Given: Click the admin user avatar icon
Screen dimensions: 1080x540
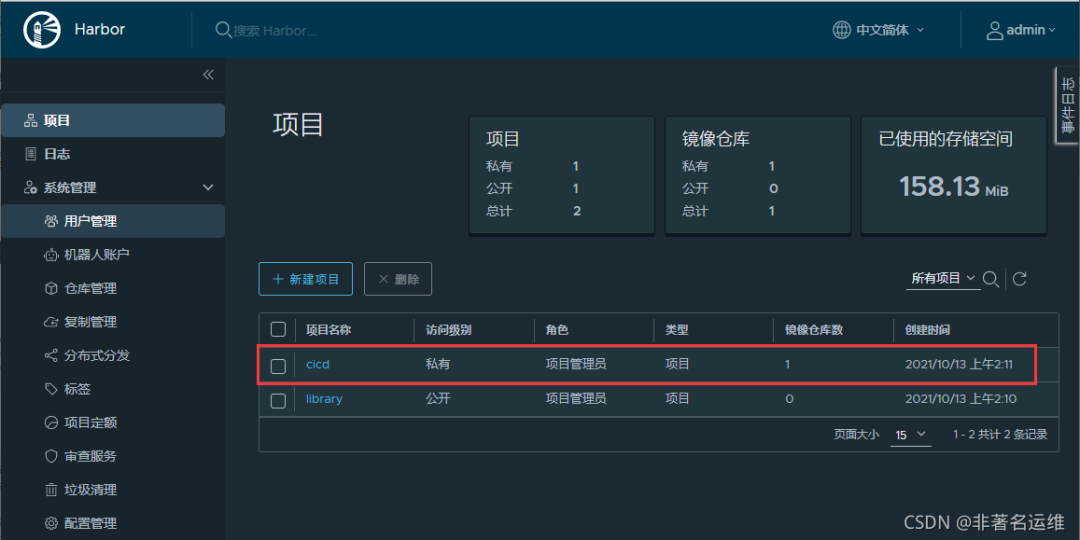Looking at the screenshot, I should pyautogui.click(x=995, y=30).
